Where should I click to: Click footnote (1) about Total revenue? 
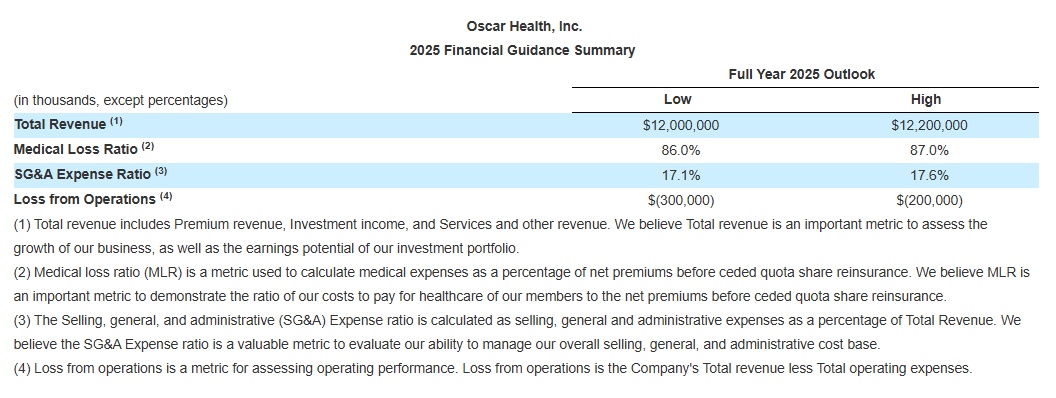pyautogui.click(x=500, y=236)
